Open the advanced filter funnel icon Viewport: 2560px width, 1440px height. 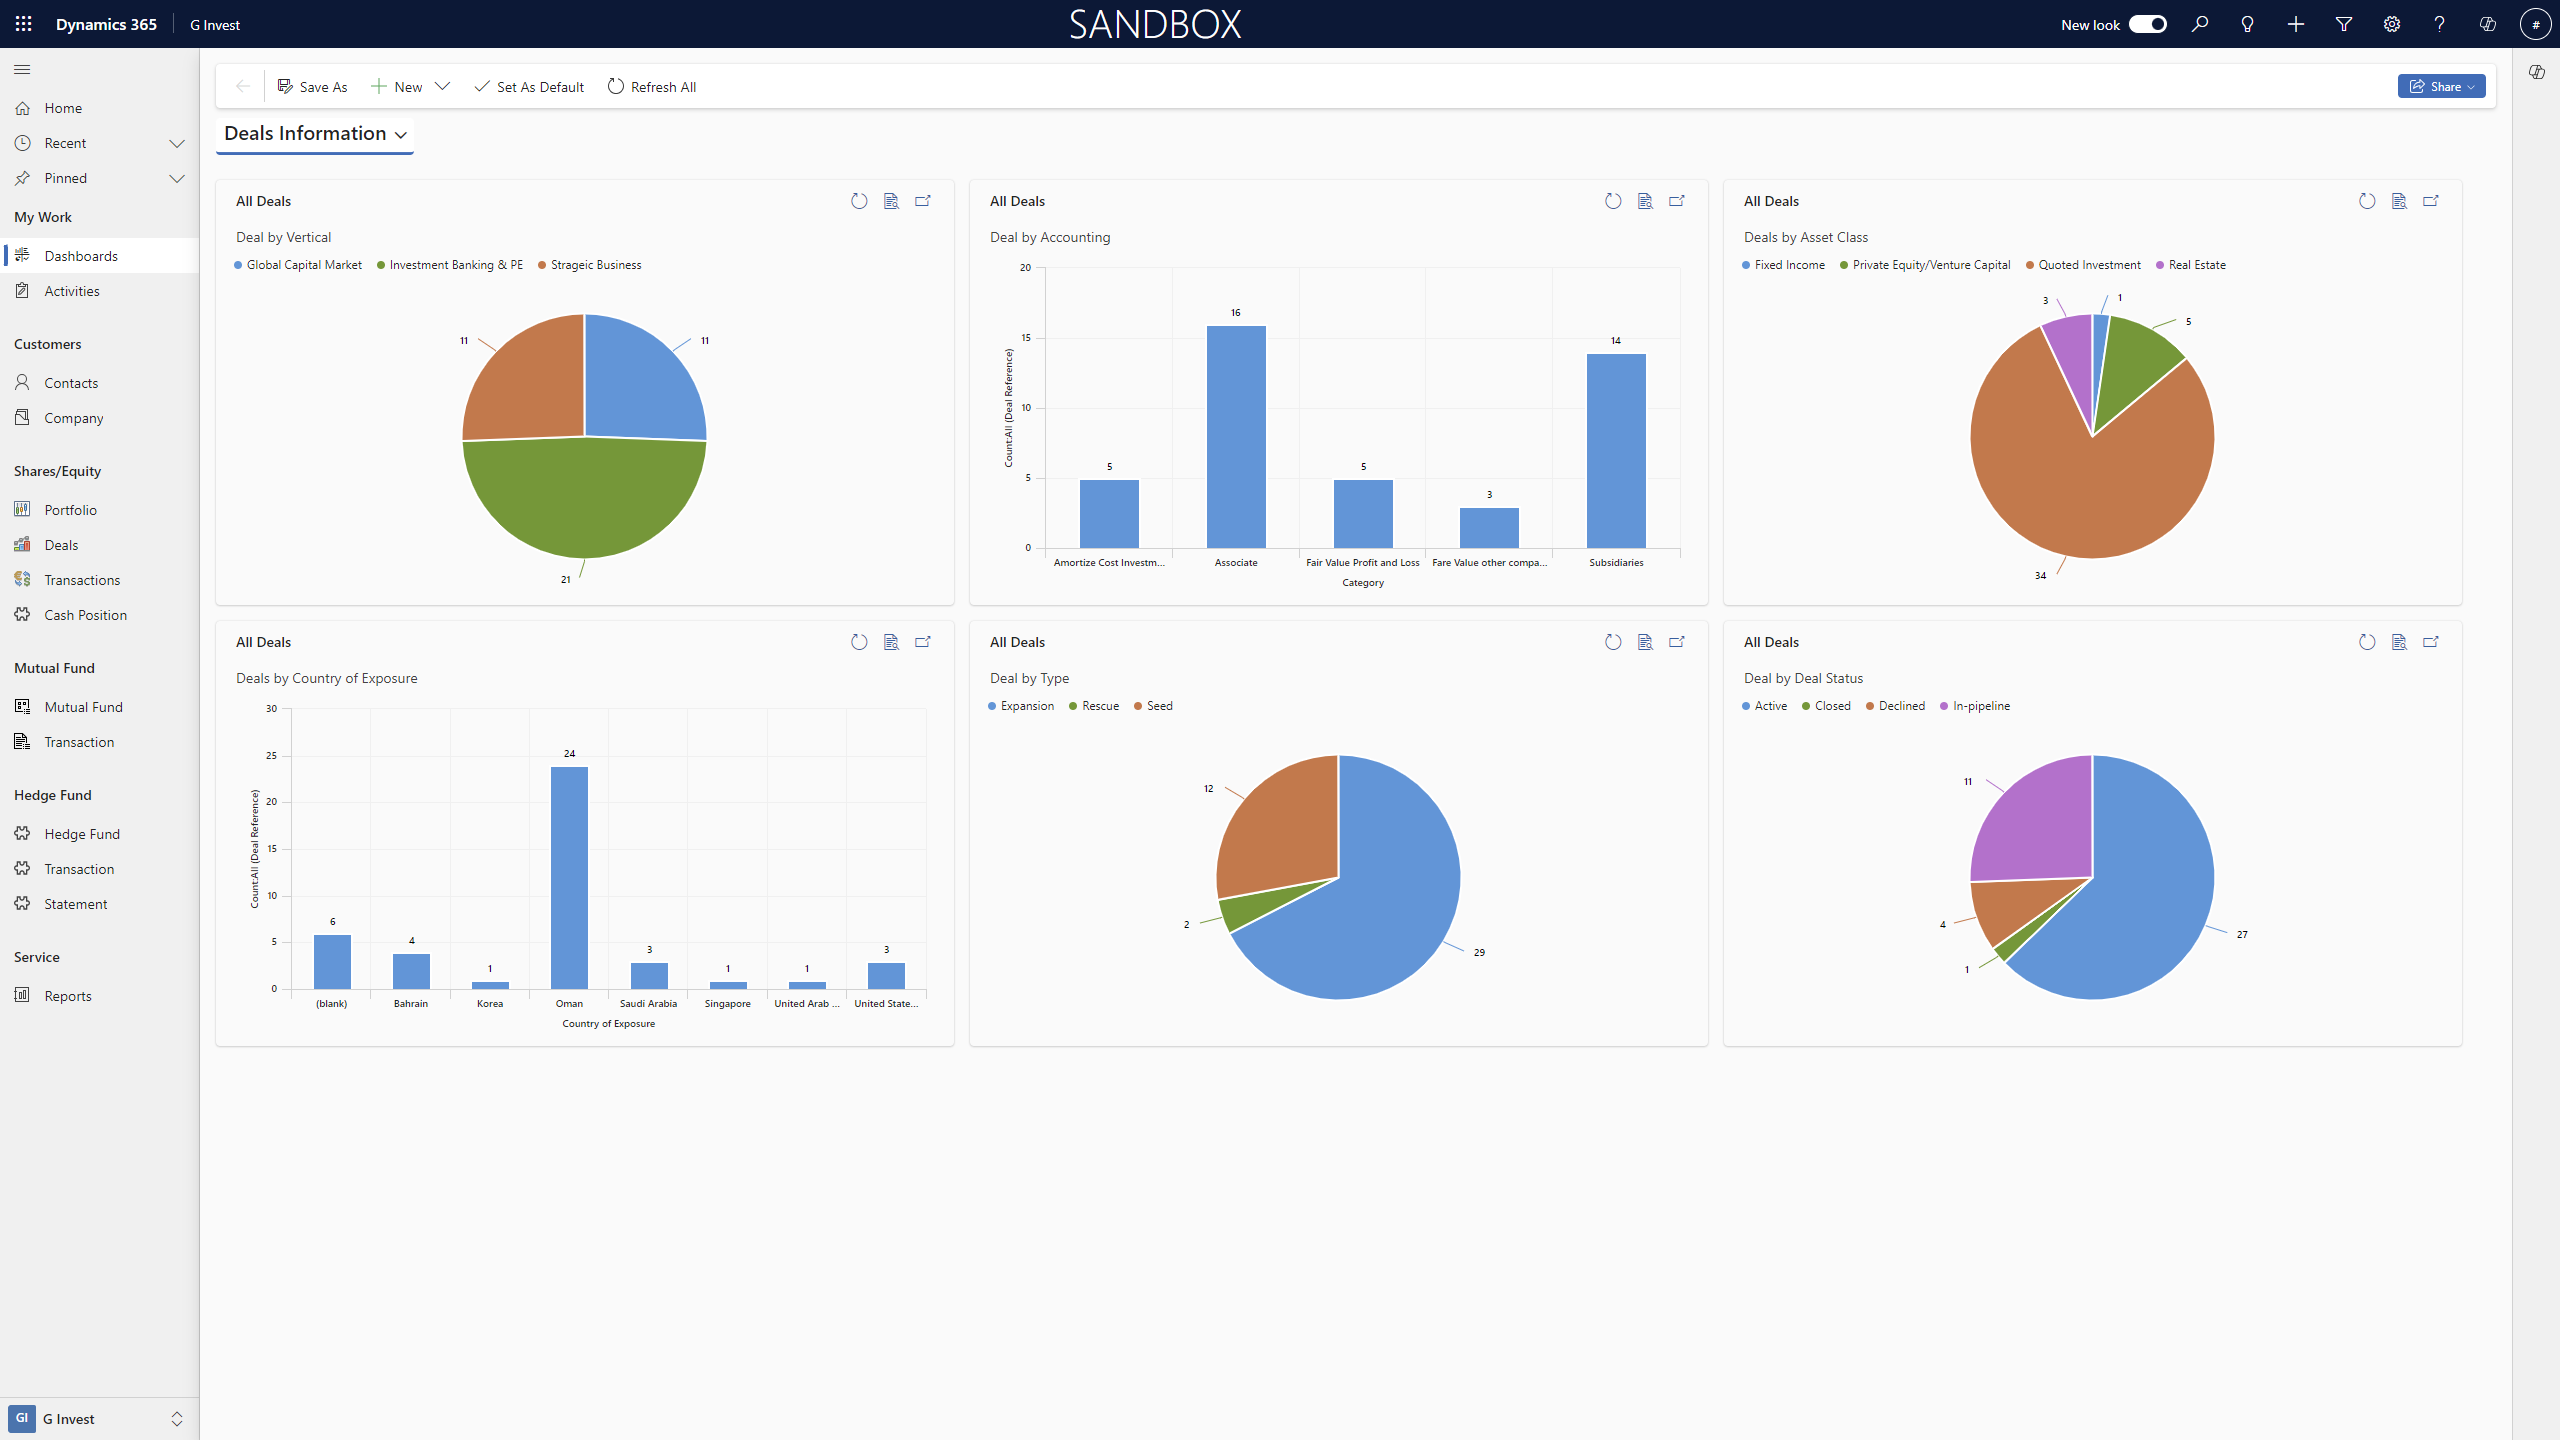tap(2343, 25)
